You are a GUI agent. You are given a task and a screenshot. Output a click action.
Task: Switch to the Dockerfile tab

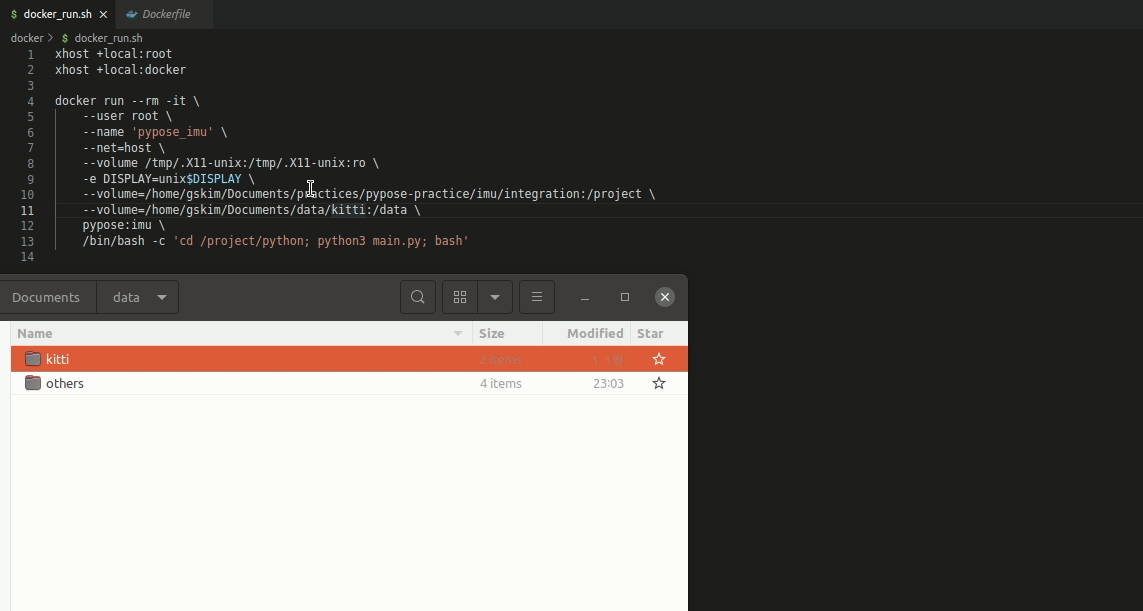pos(165,14)
